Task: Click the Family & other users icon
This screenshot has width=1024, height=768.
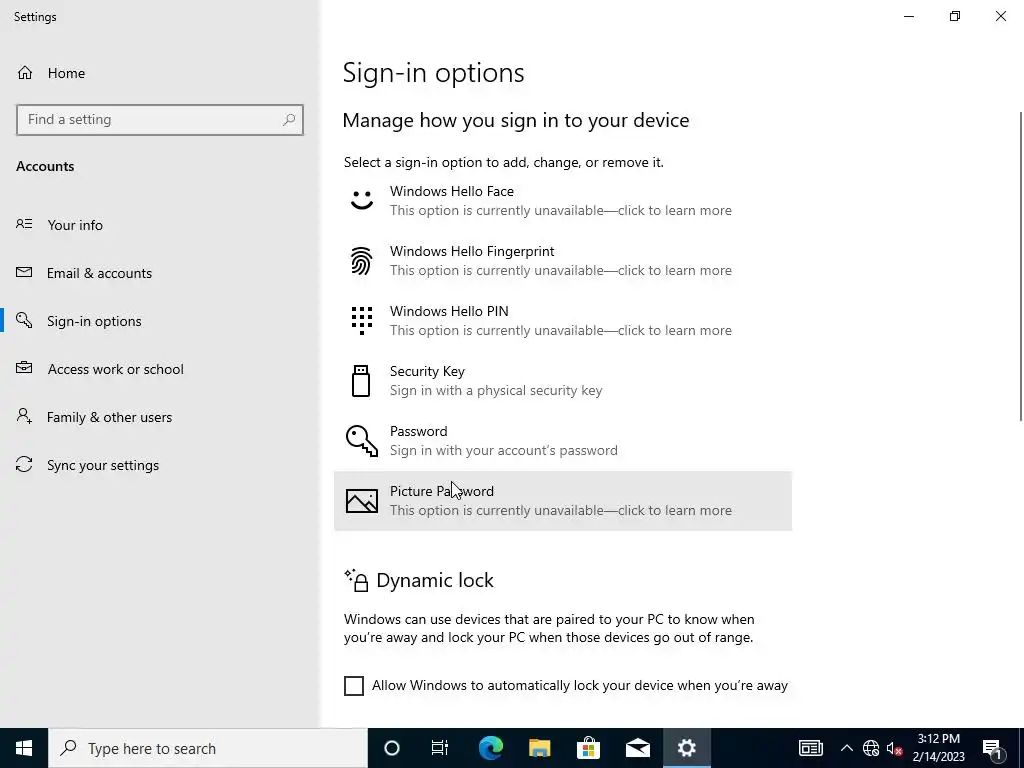Action: (x=24, y=416)
